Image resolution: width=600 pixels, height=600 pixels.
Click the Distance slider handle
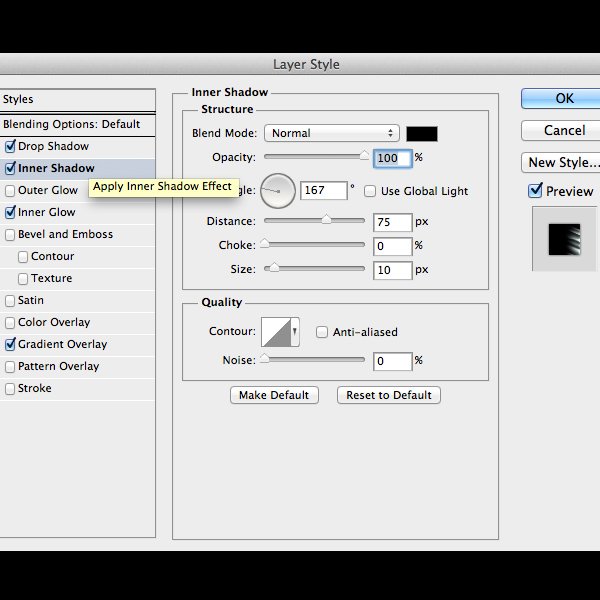point(326,219)
